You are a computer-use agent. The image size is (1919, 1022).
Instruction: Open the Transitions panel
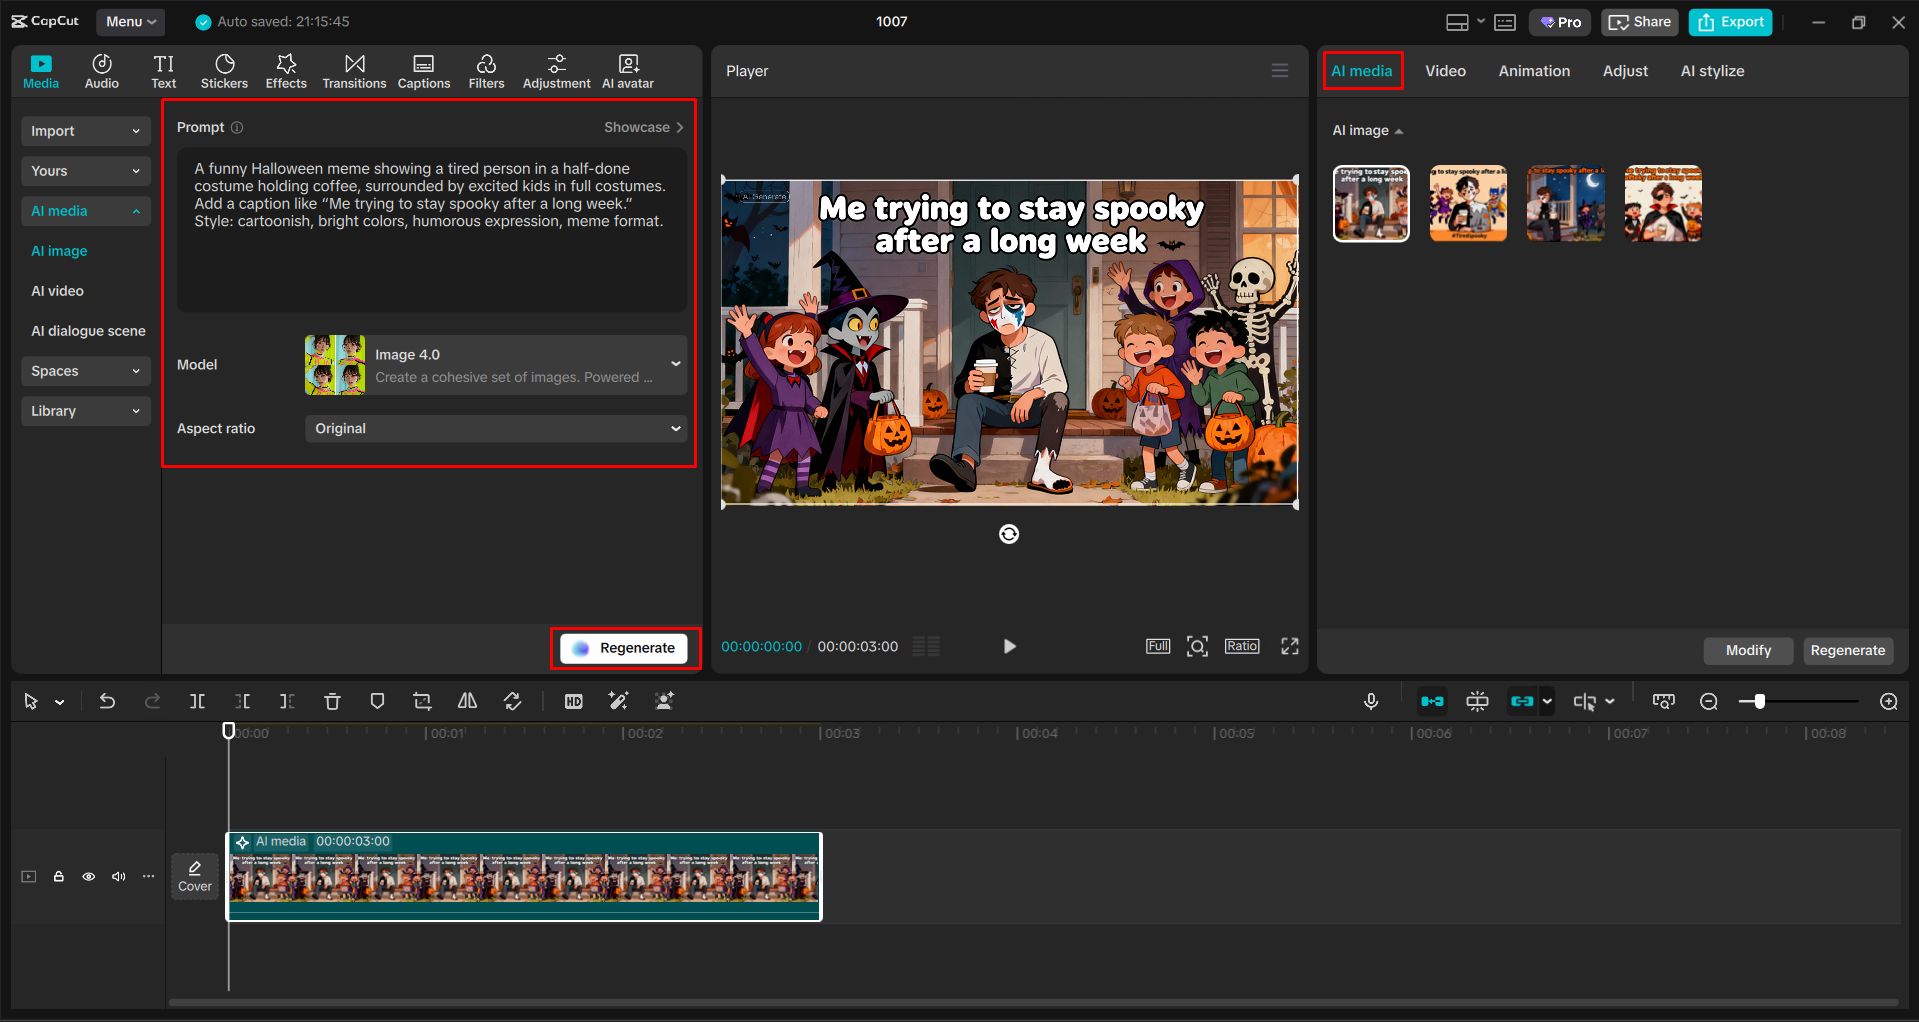(x=354, y=70)
